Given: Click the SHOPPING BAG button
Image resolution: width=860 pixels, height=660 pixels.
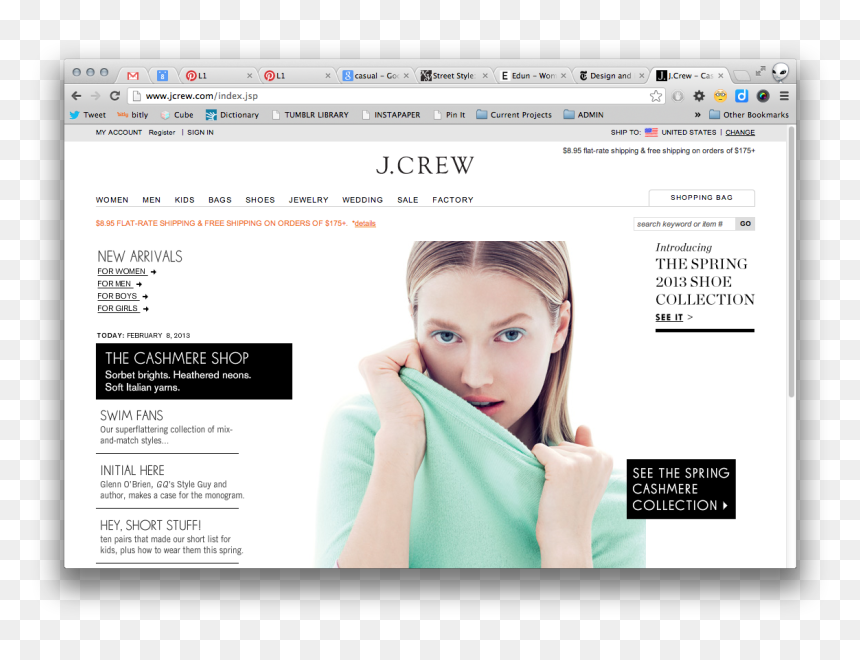Looking at the screenshot, I should pyautogui.click(x=701, y=198).
